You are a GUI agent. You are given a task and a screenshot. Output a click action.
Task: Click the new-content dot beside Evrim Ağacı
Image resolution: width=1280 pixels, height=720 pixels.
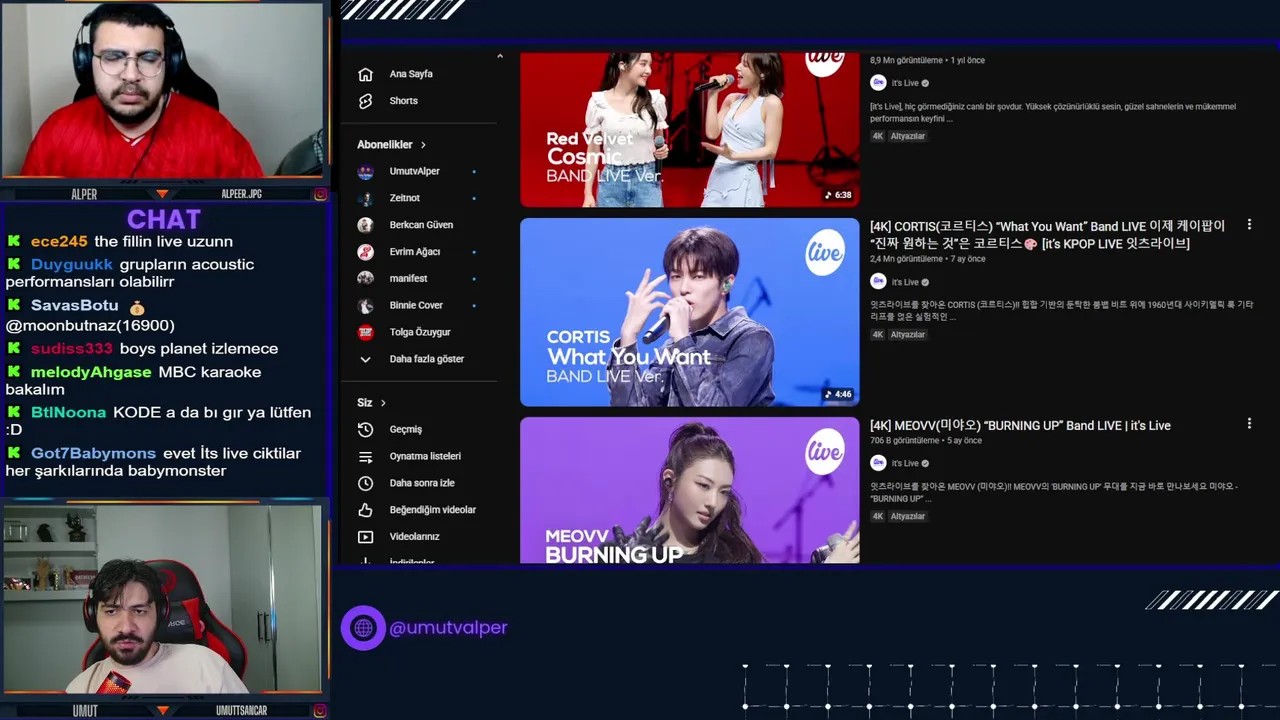474,252
